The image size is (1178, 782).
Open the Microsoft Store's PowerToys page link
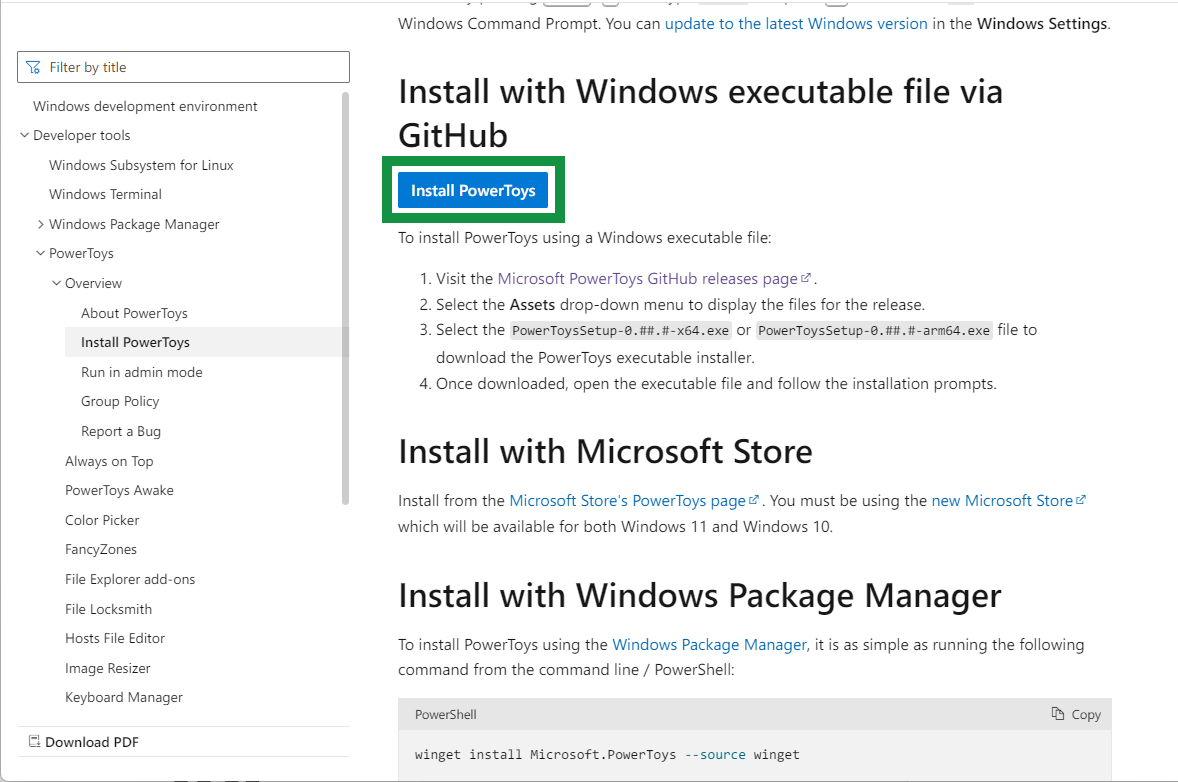627,500
